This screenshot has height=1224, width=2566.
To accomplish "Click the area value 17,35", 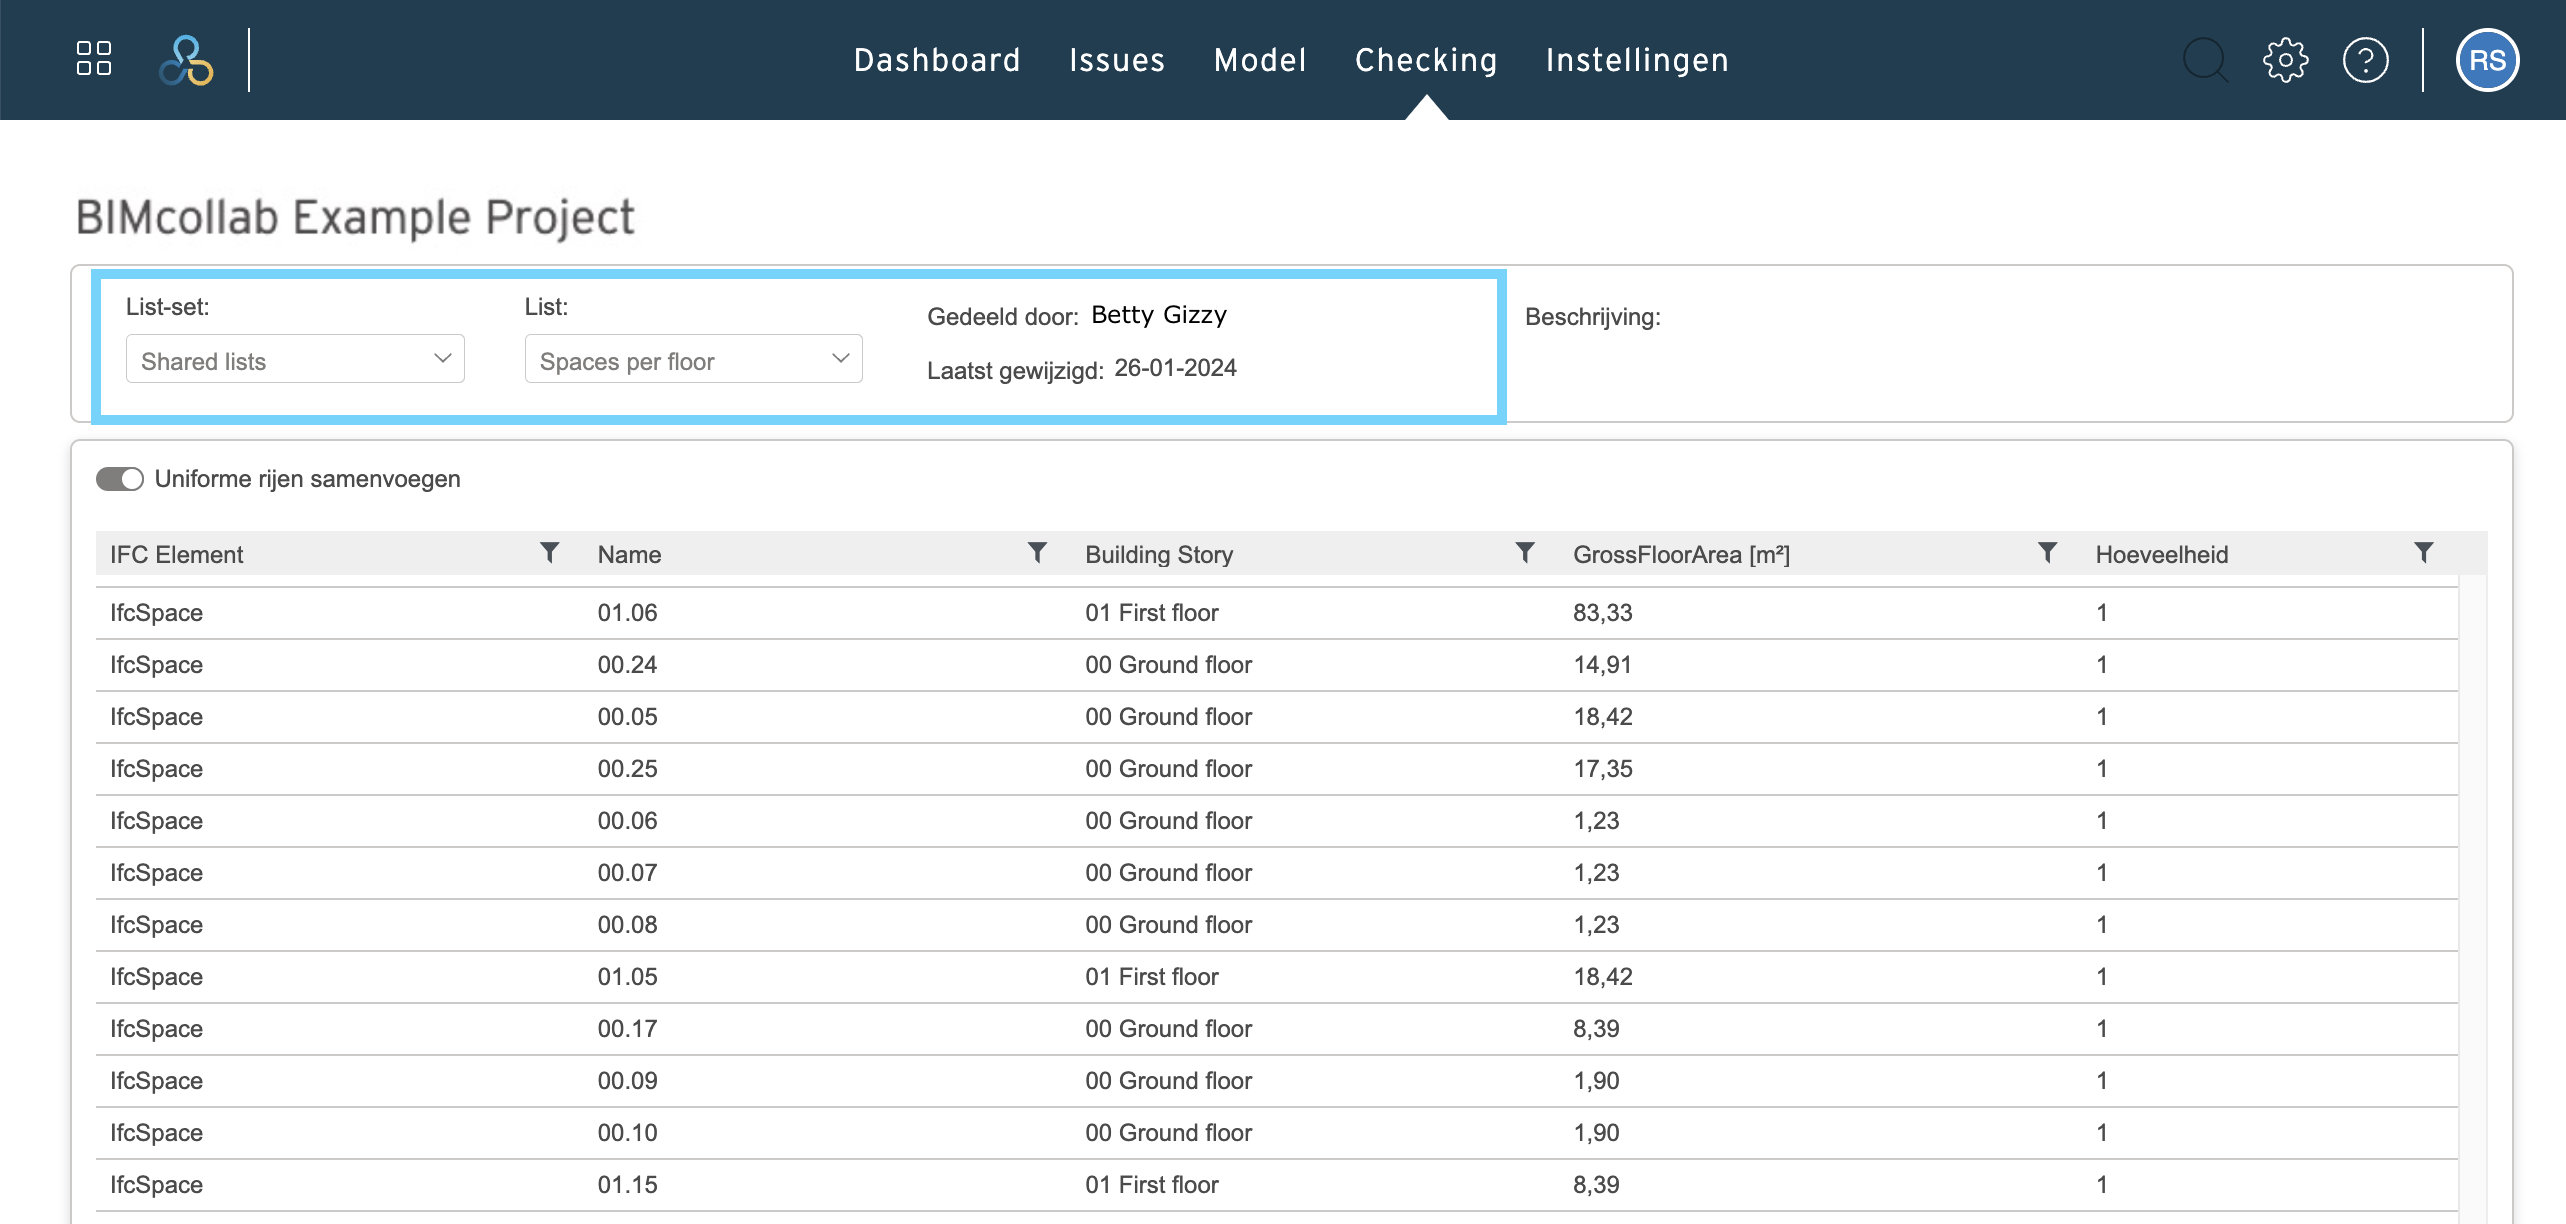I will pyautogui.click(x=1602, y=769).
